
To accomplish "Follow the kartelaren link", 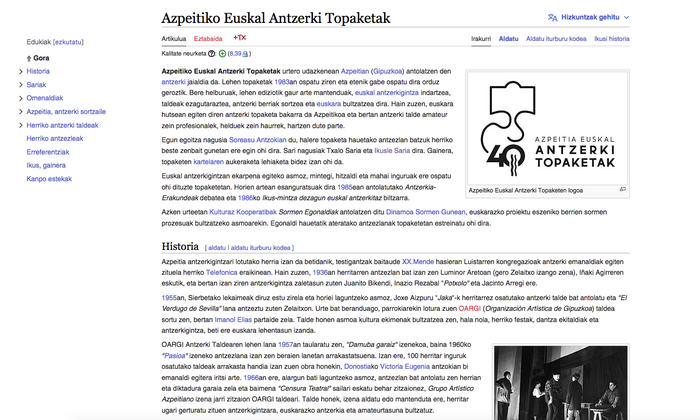I will [x=208, y=162].
